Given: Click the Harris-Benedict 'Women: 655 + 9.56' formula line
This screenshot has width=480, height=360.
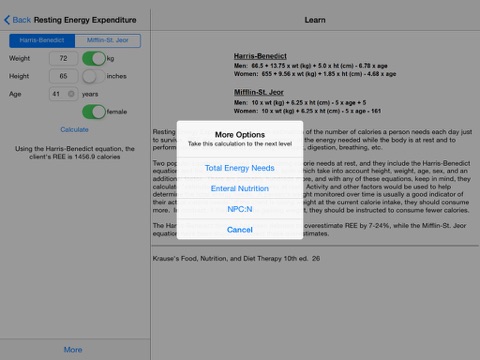Looking at the screenshot, I should click(315, 74).
